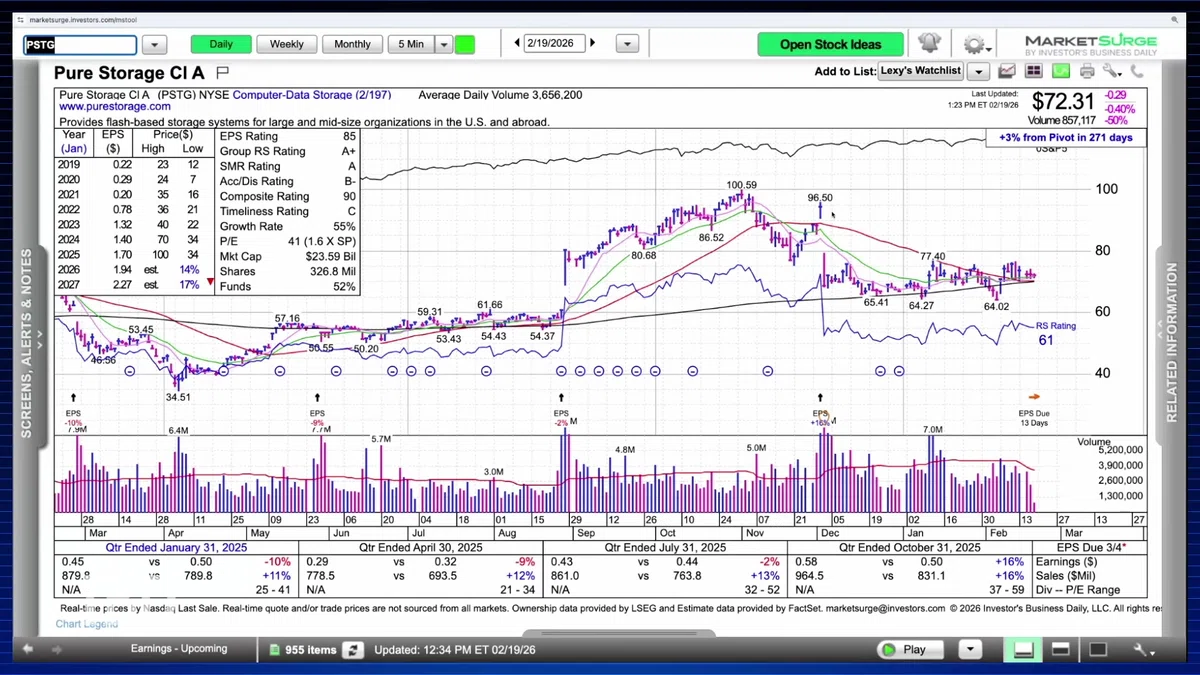Image resolution: width=1200 pixels, height=675 pixels.
Task: Open the www.purestorage.com link
Action: [x=113, y=106]
